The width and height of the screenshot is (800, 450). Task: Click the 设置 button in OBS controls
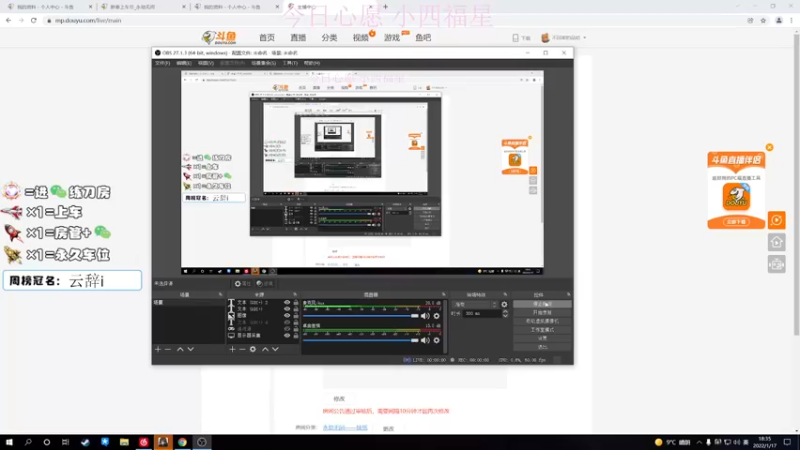(x=542, y=338)
